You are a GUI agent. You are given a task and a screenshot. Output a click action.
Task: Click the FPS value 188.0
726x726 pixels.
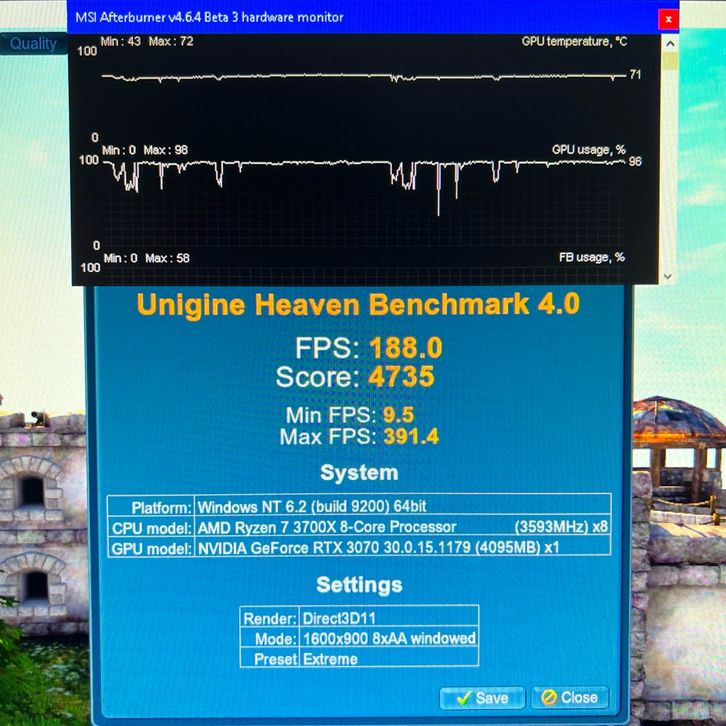click(x=405, y=348)
